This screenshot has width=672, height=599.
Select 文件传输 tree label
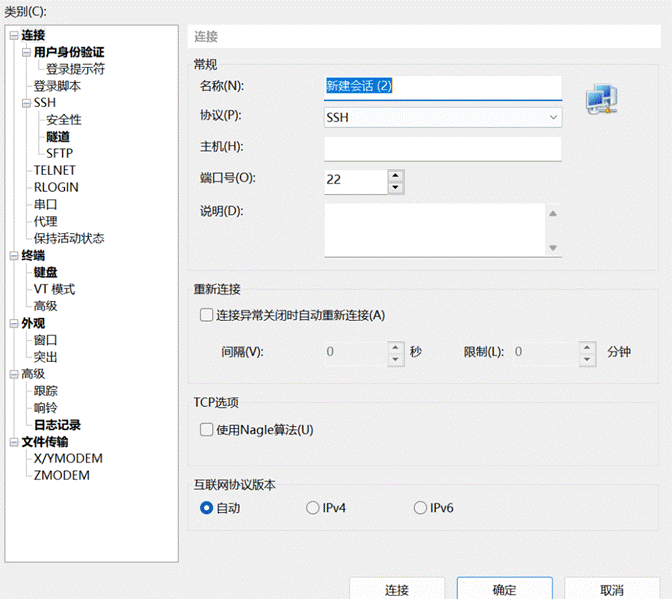45,442
